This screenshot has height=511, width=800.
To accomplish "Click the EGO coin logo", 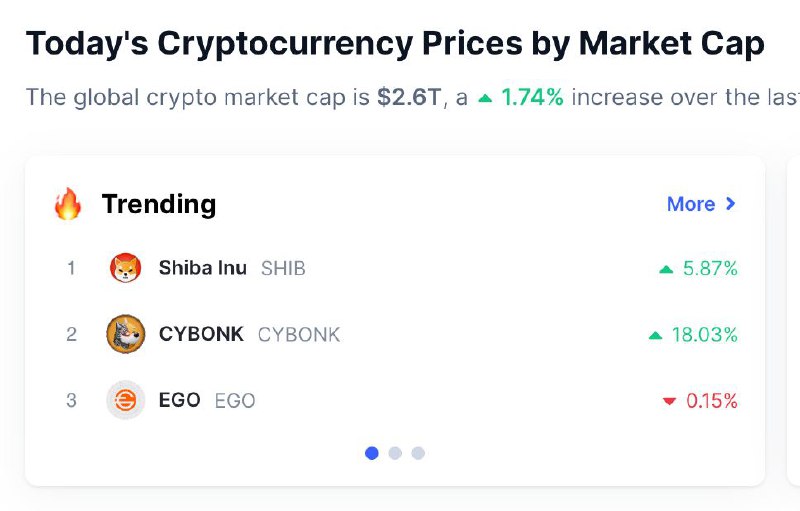I will (126, 400).
